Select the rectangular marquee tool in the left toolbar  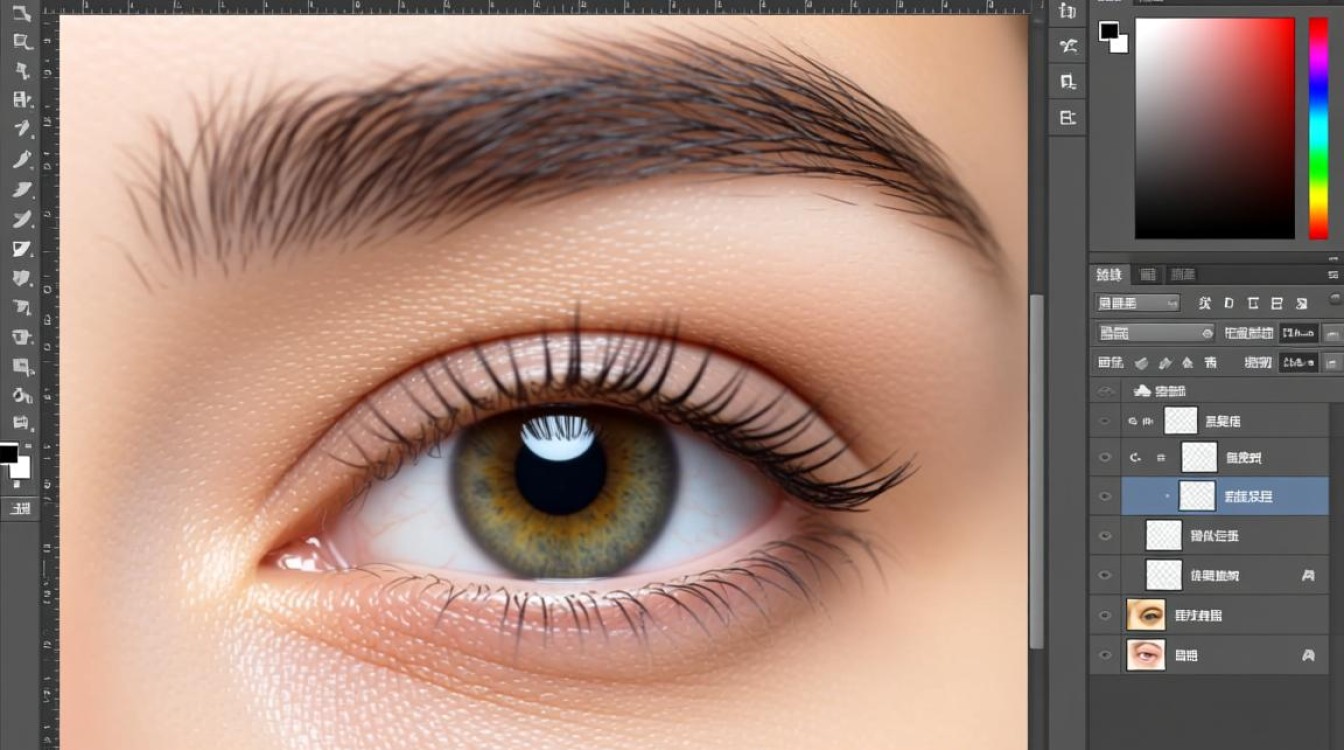(x=21, y=42)
